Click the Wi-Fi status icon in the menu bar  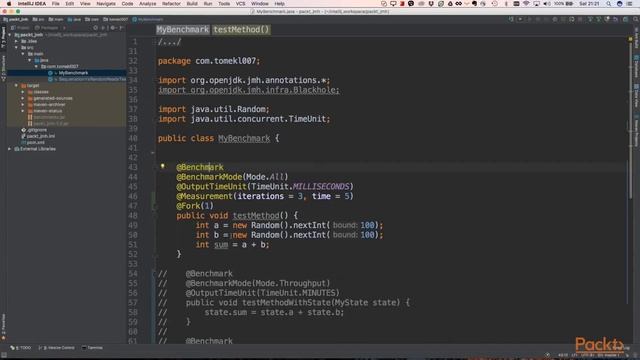pyautogui.click(x=526, y=4)
